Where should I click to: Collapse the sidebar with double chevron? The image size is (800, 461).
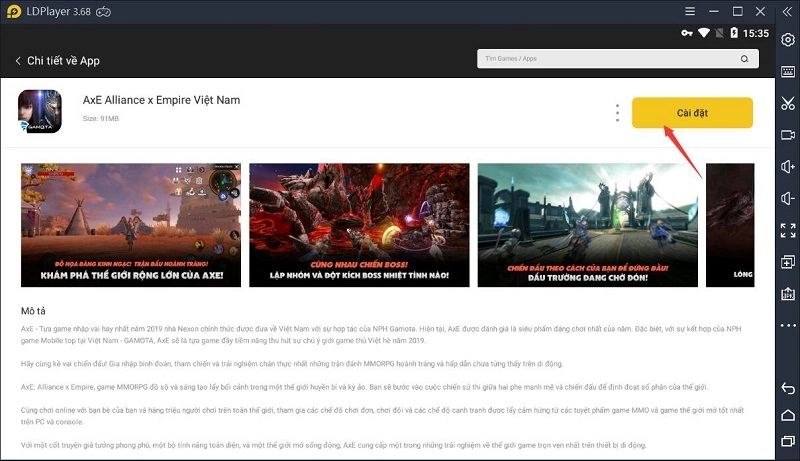(788, 11)
